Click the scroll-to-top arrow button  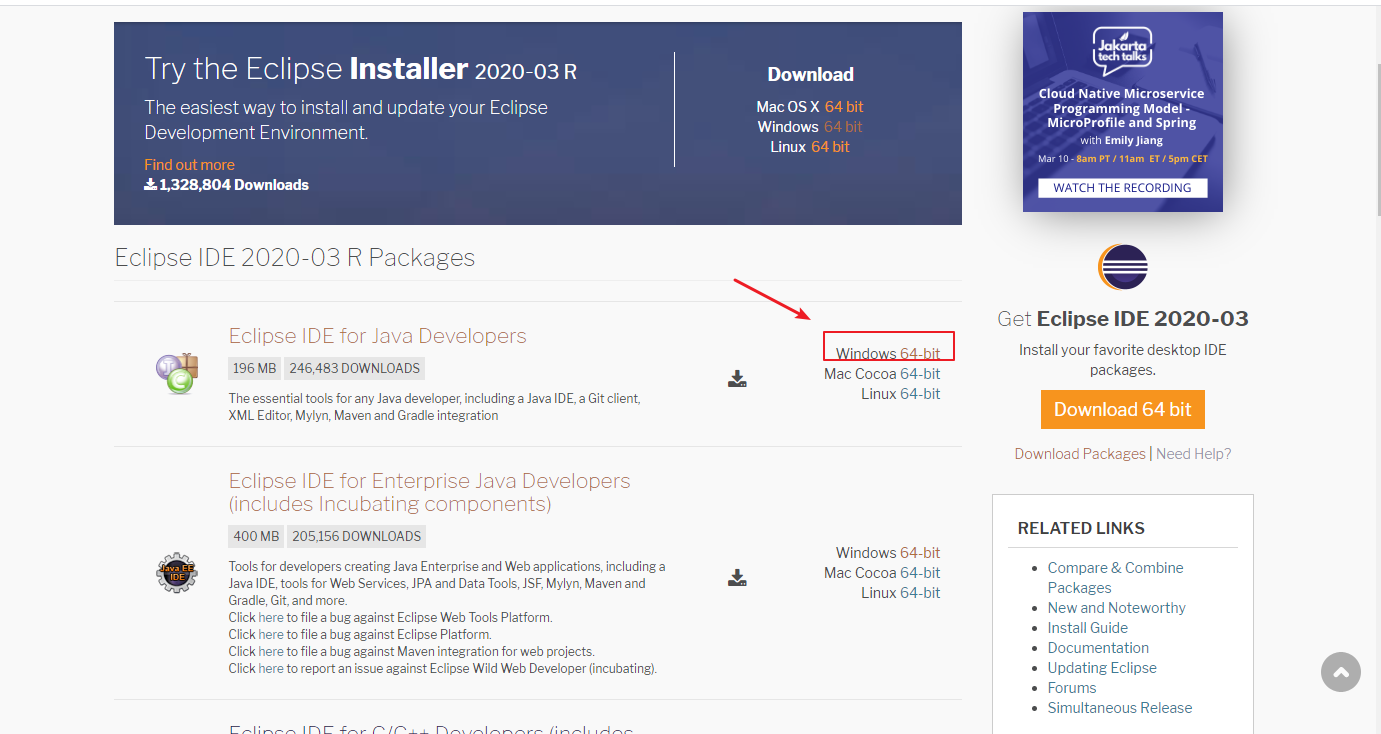tap(1340, 672)
